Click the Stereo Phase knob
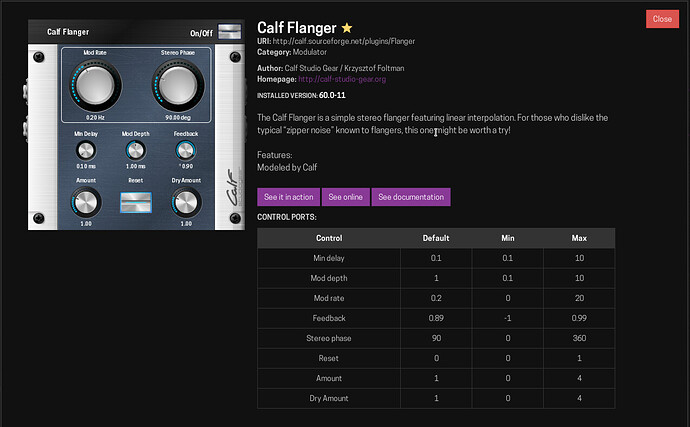The image size is (690, 427). [178, 85]
